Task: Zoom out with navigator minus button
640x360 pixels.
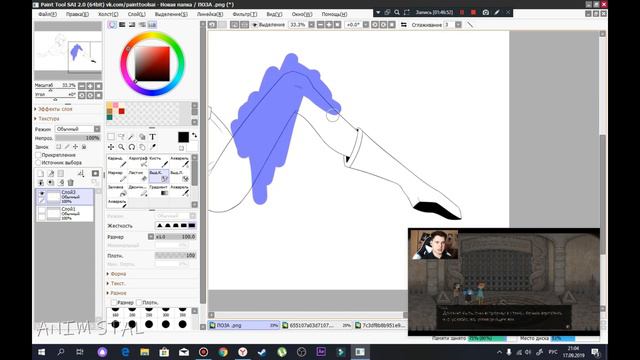Action: click(82, 86)
